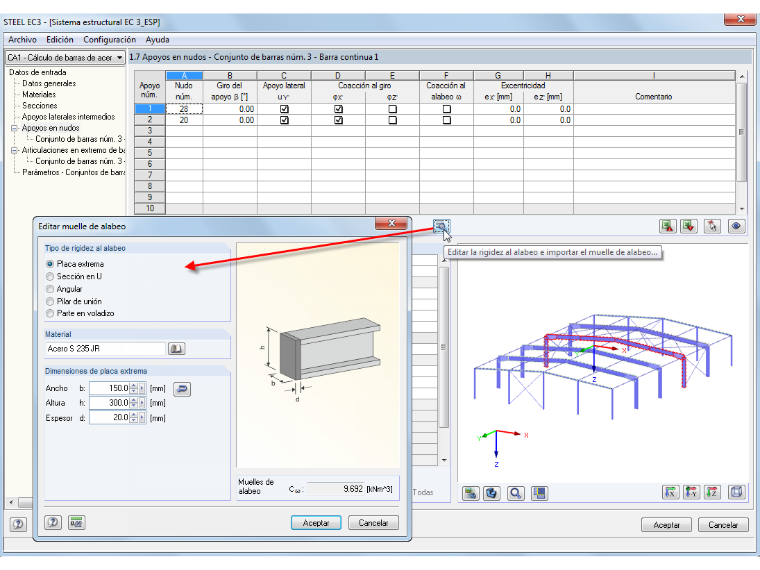Select Secciones in the navigator

[x=40, y=106]
